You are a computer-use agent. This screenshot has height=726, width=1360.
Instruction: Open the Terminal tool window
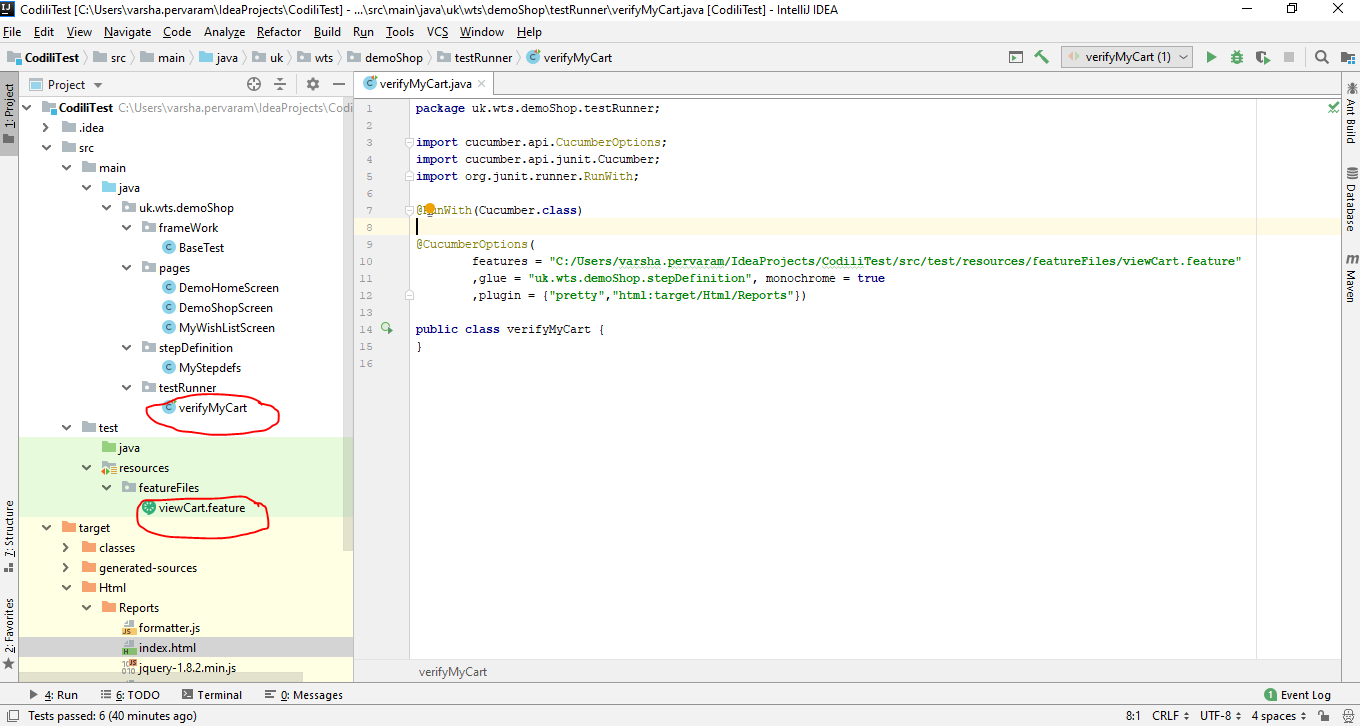click(219, 694)
